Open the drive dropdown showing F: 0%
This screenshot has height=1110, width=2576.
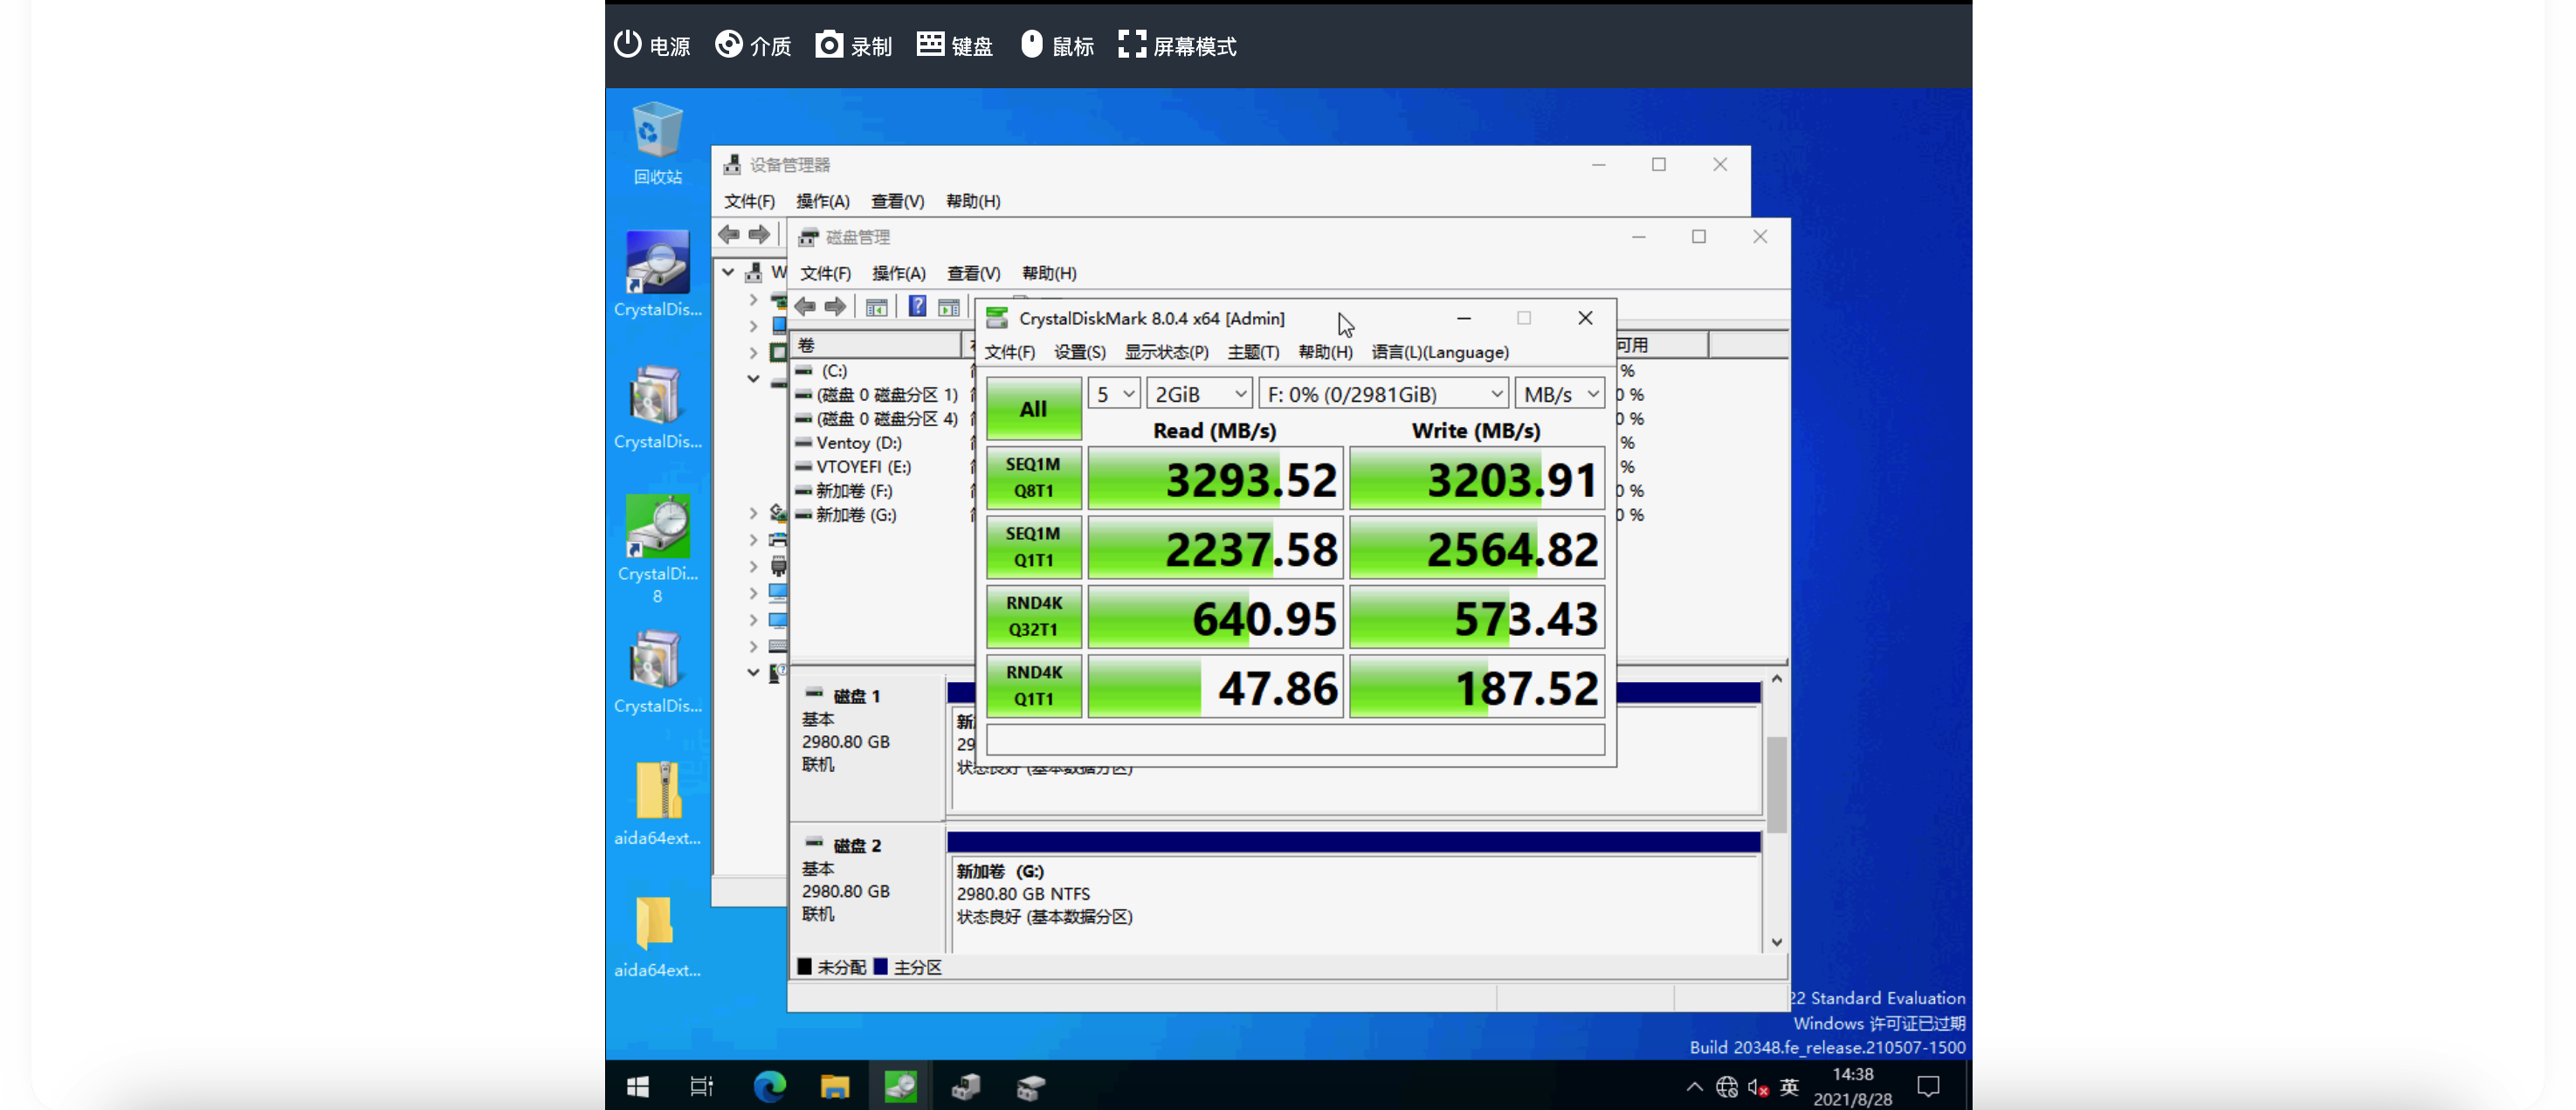click(x=1384, y=394)
